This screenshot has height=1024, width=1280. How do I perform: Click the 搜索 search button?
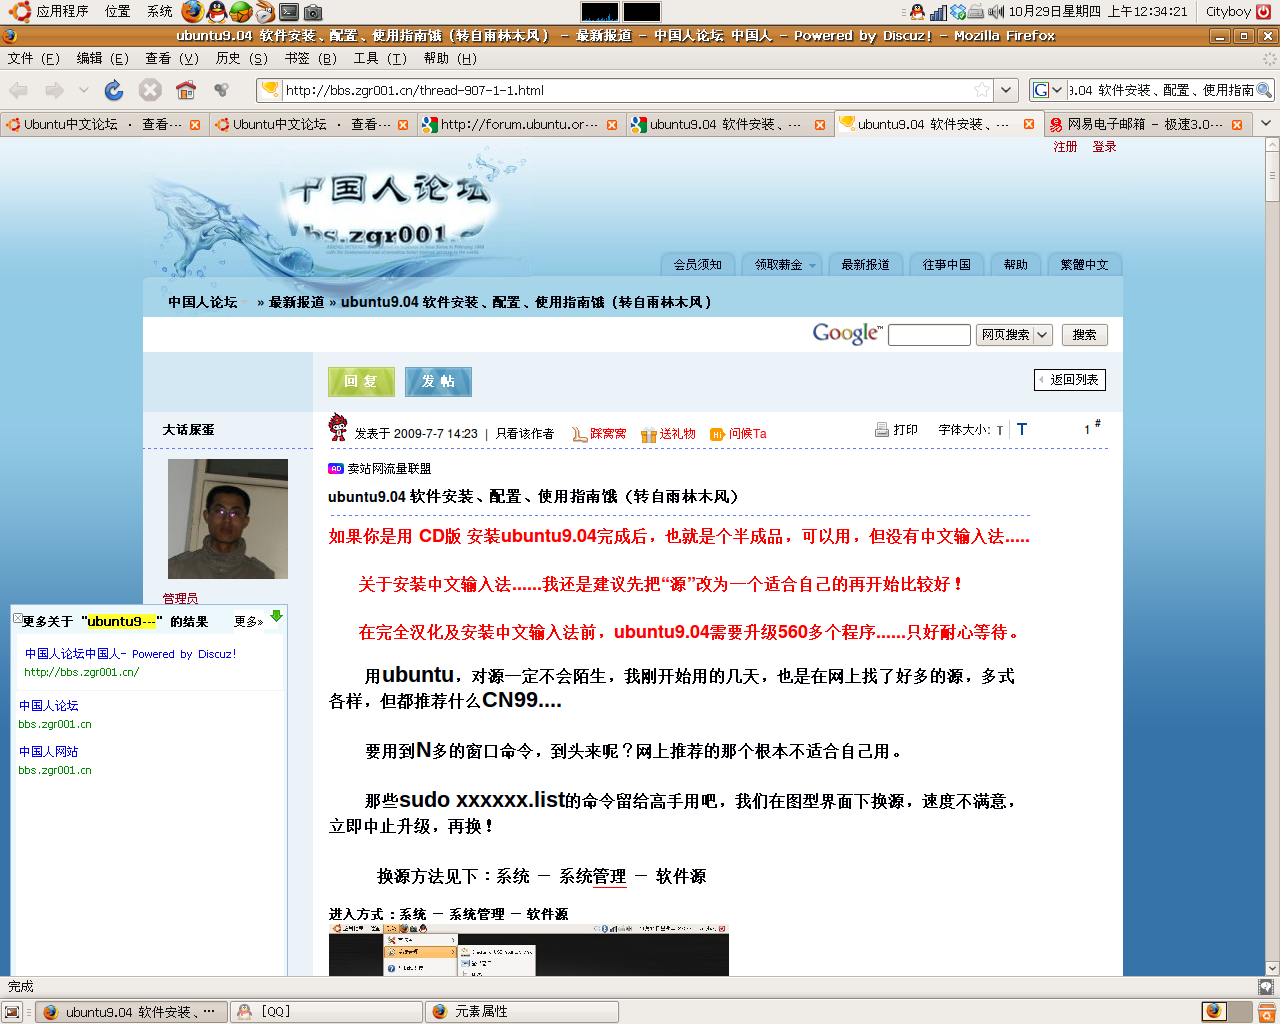pyautogui.click(x=1084, y=335)
